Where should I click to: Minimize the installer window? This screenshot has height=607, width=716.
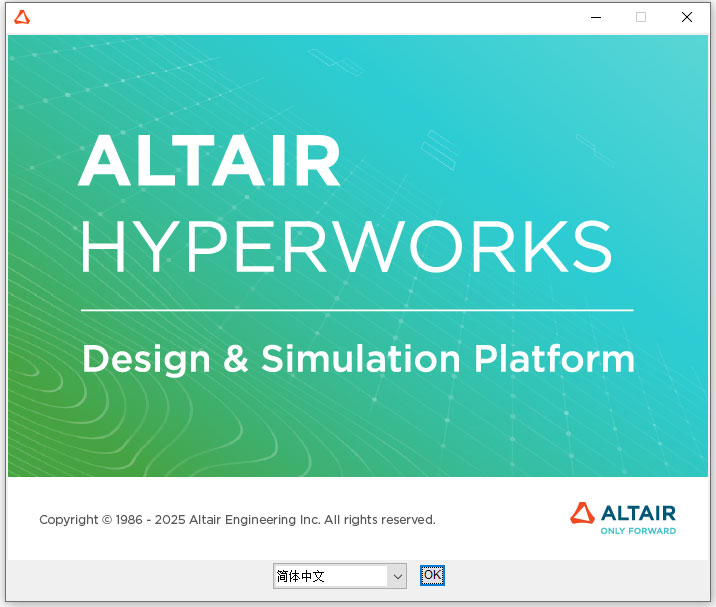click(x=596, y=17)
